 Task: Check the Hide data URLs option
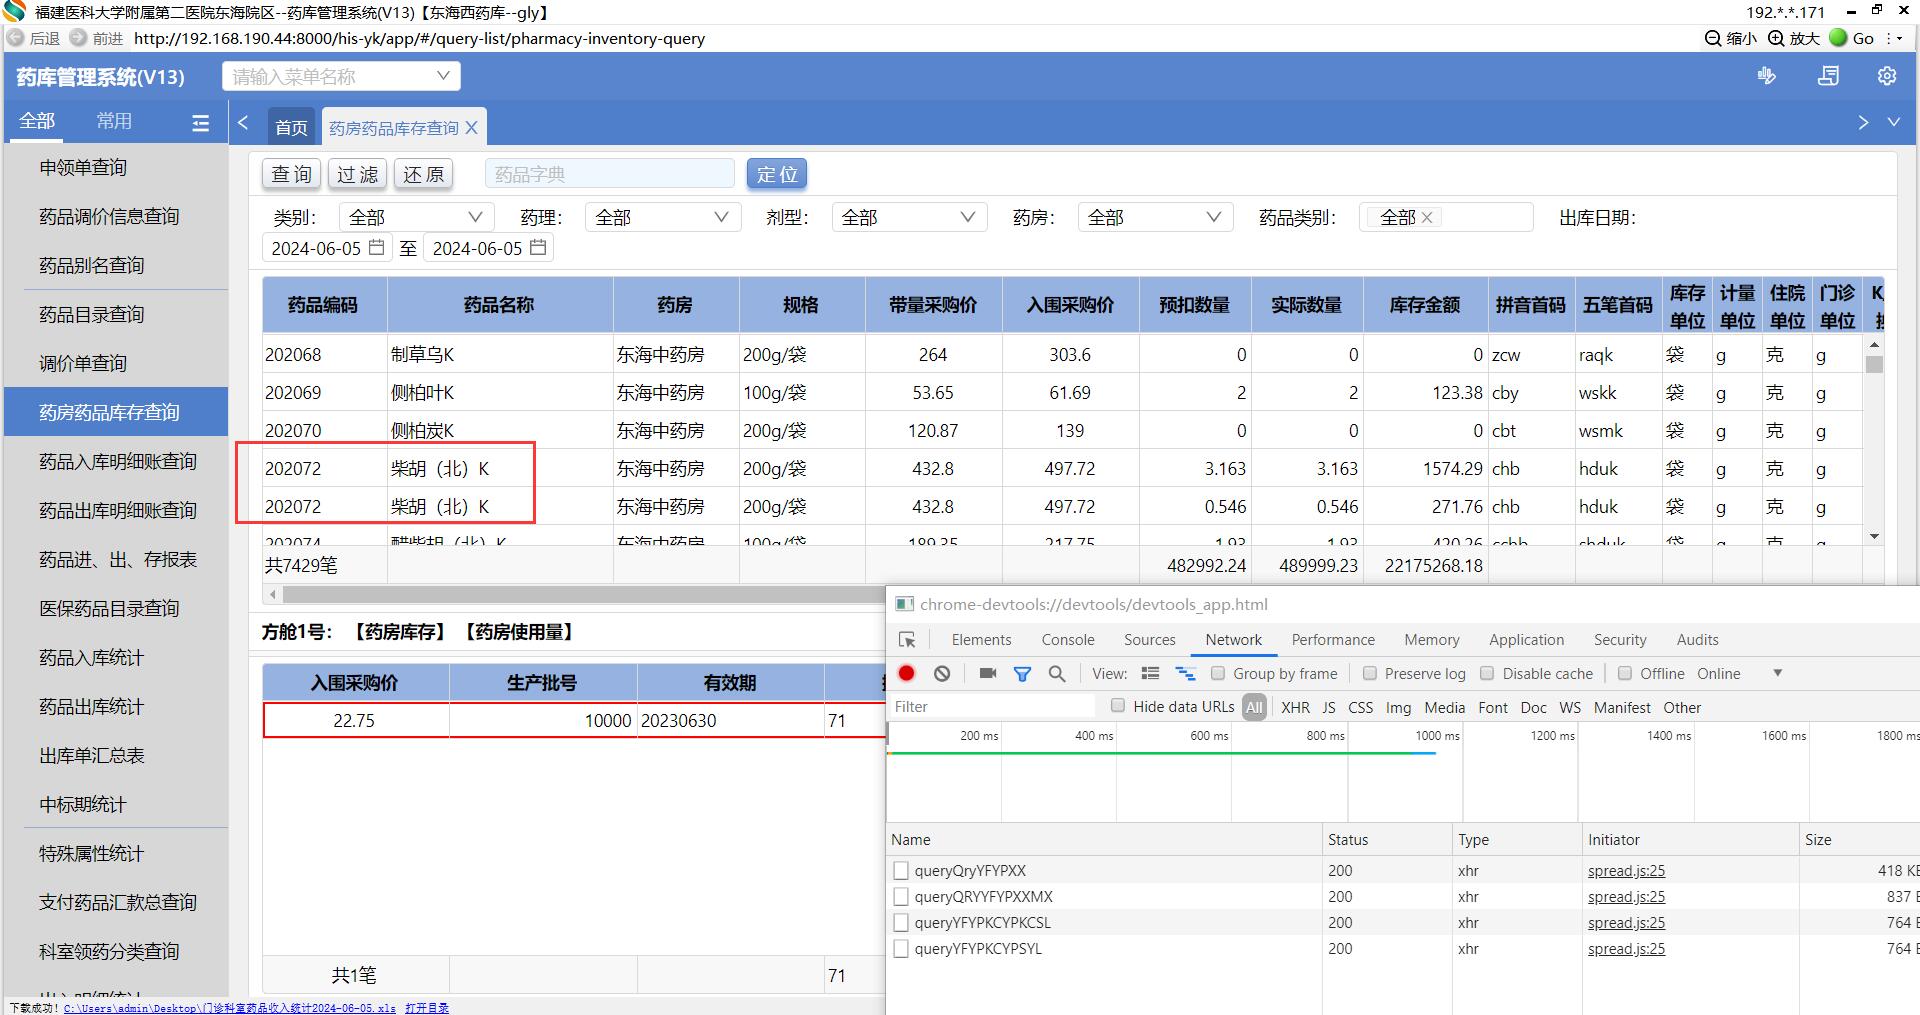(1118, 706)
